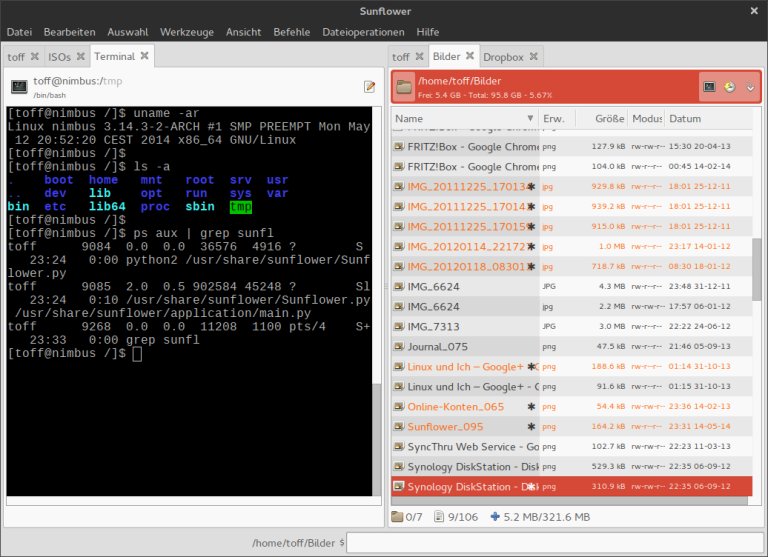The width and height of the screenshot is (768, 557).
Task: Switch to the ISOs tab
Action: pyautogui.click(x=60, y=57)
